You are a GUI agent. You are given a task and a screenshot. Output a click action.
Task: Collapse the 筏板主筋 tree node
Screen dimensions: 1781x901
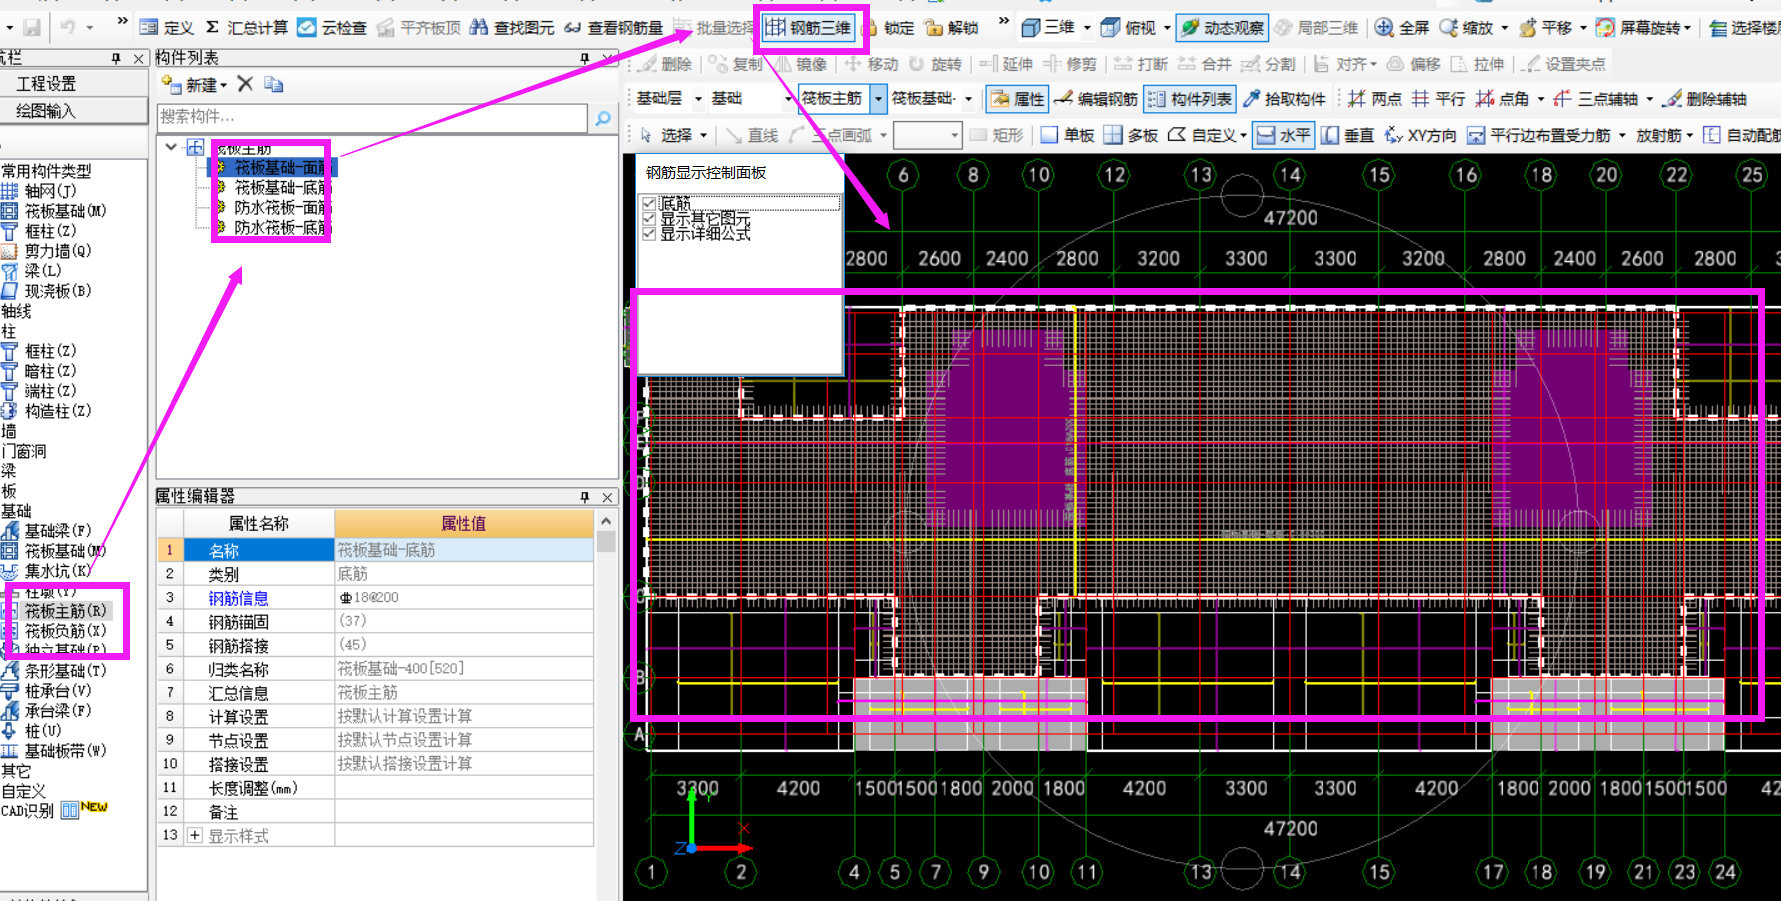tap(171, 147)
